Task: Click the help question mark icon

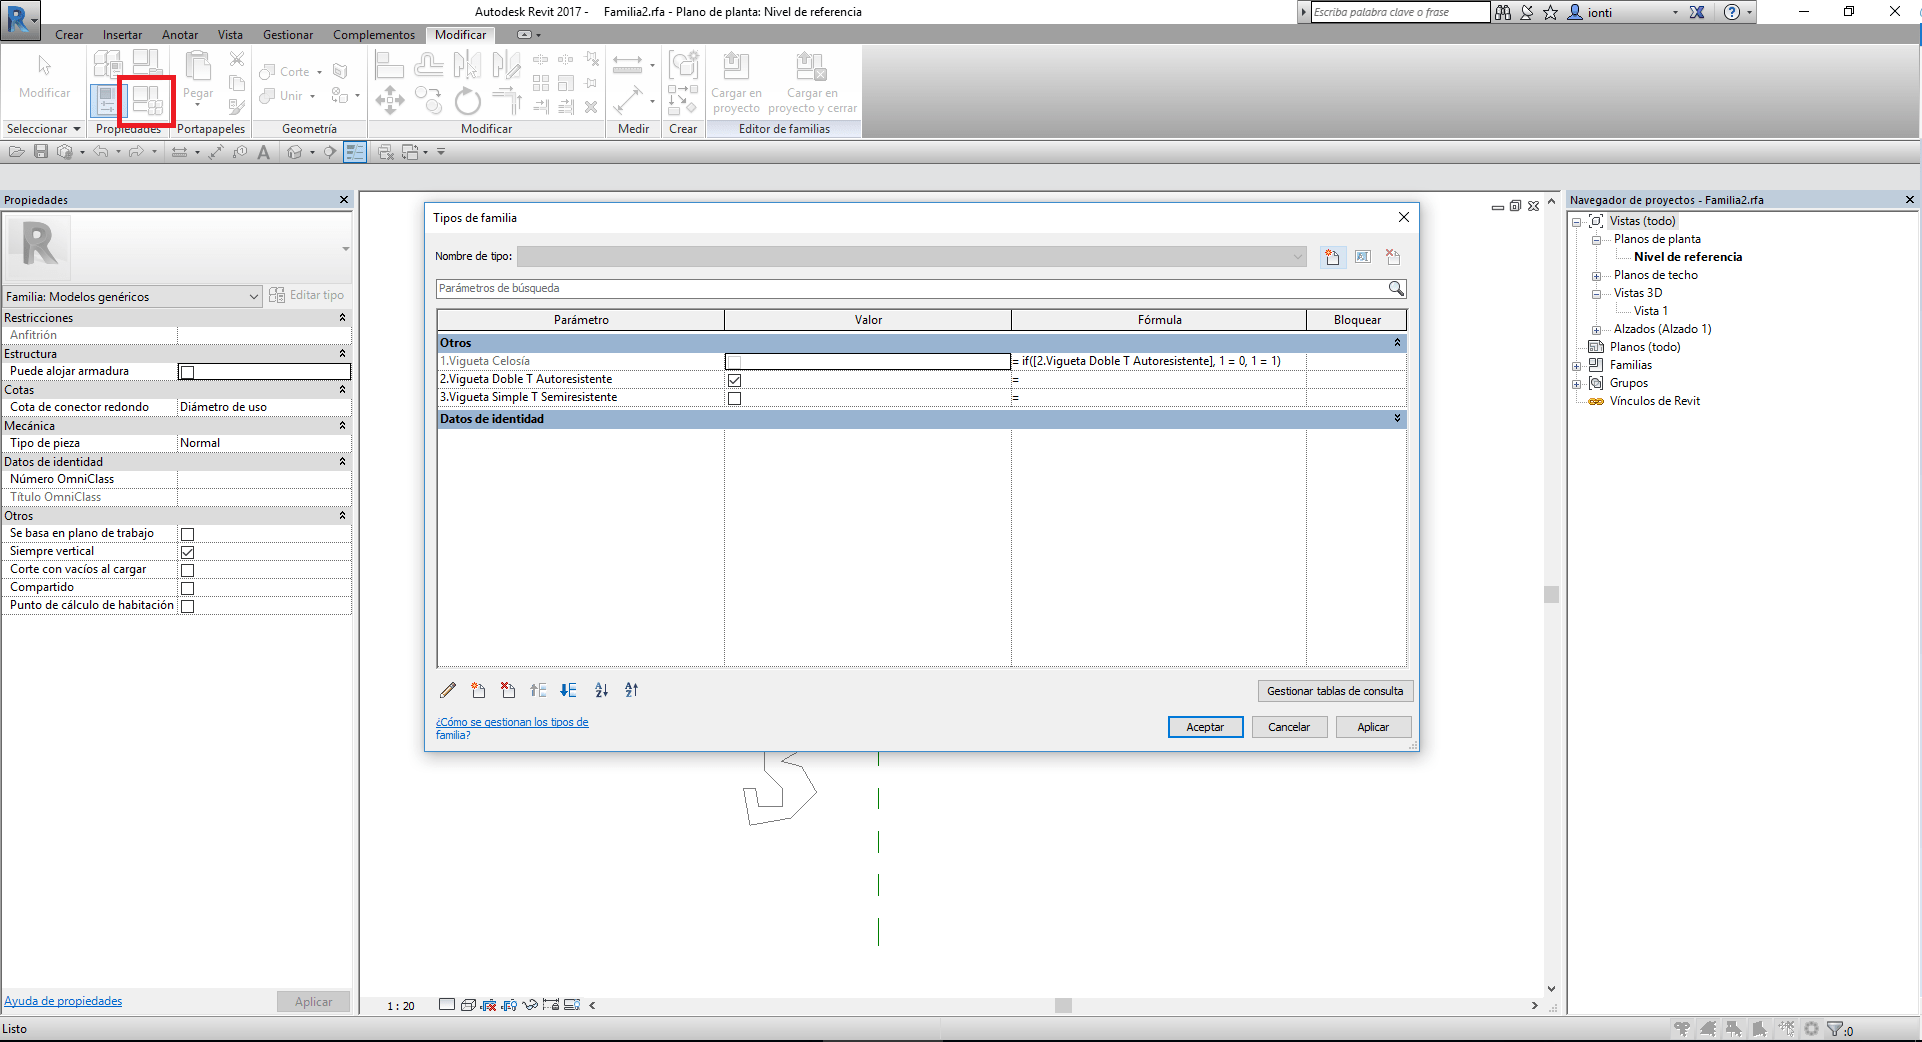Action: tap(1732, 12)
